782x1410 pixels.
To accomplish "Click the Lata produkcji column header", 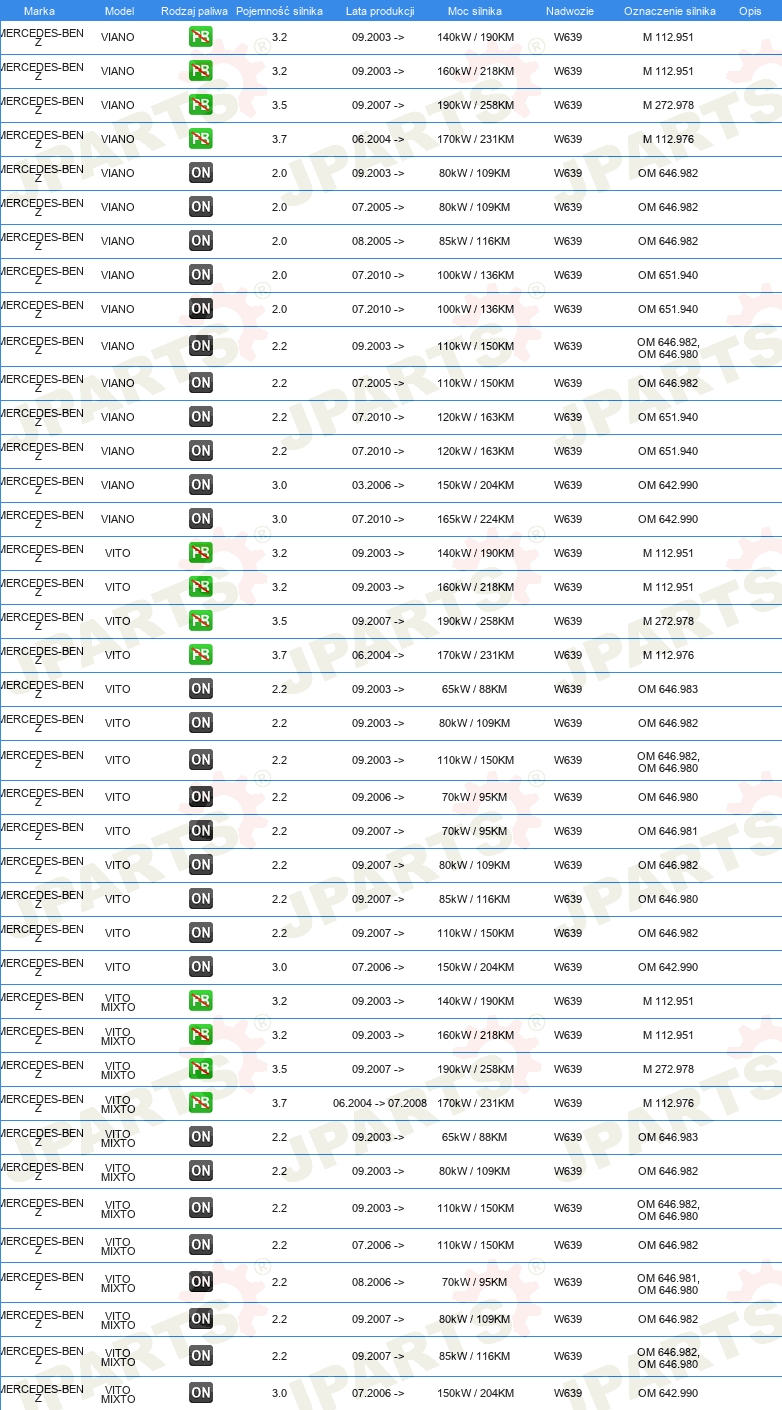I will point(379,11).
